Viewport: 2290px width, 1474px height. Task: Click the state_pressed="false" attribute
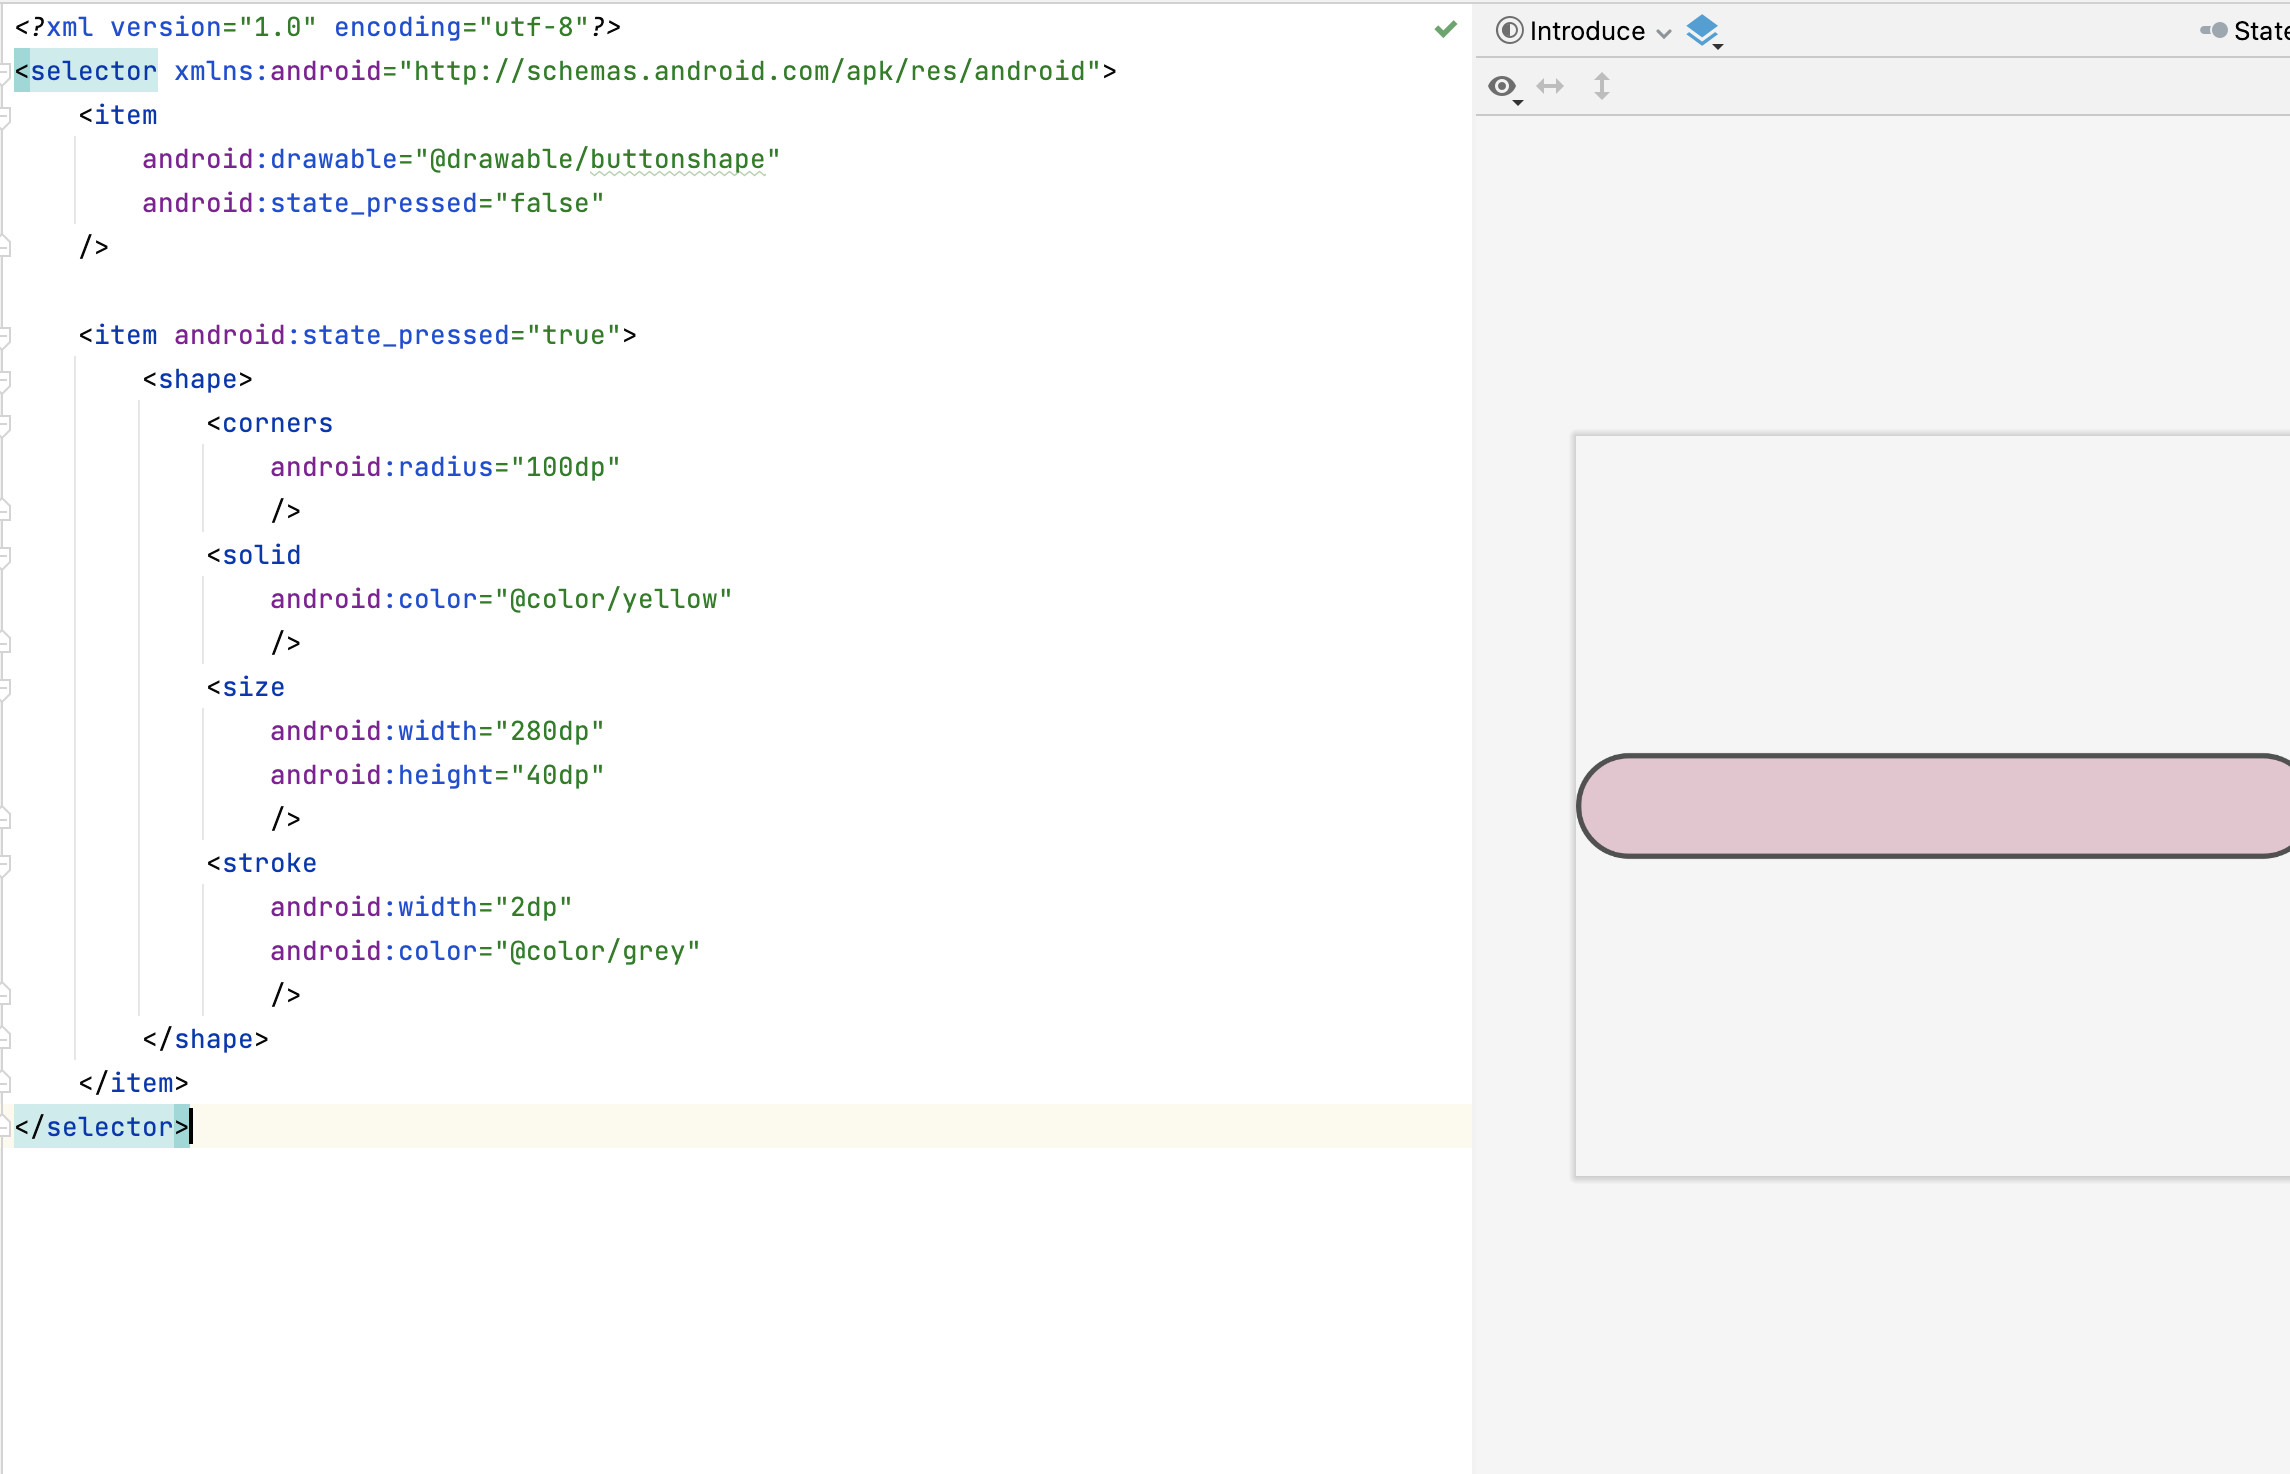tap(373, 204)
